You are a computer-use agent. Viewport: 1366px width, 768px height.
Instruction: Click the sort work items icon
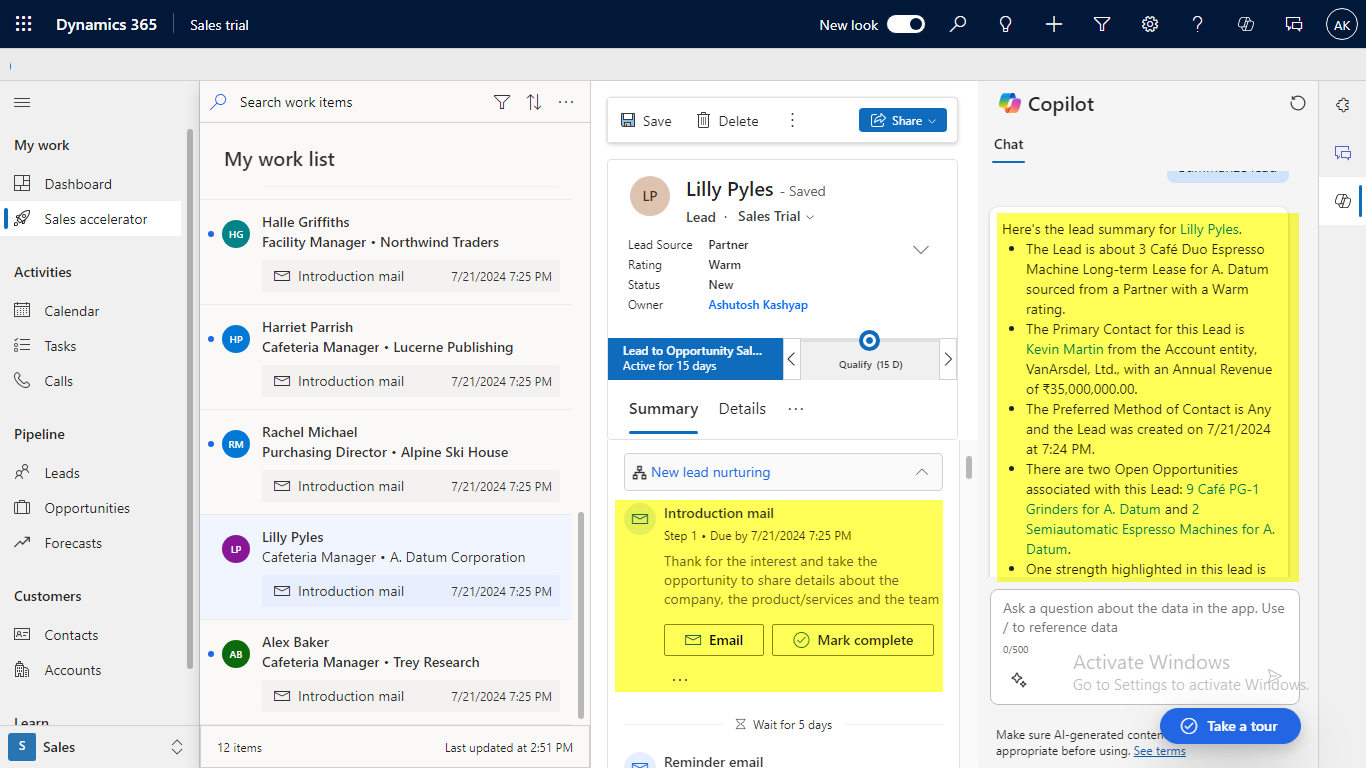click(x=534, y=102)
